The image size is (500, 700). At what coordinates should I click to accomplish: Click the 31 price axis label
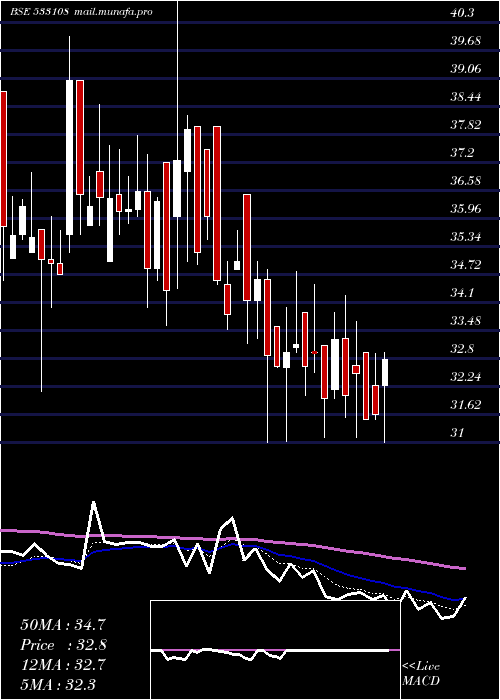point(457,433)
